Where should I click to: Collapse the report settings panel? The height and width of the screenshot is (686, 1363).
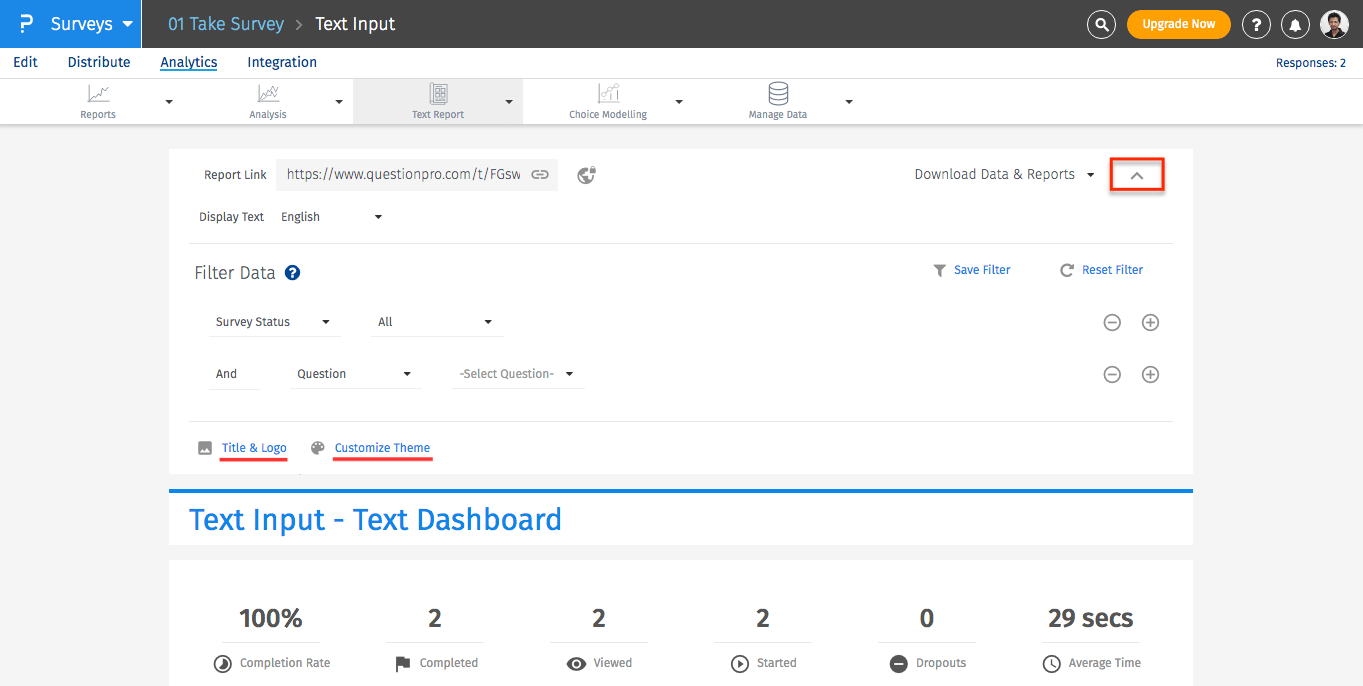1136,175
